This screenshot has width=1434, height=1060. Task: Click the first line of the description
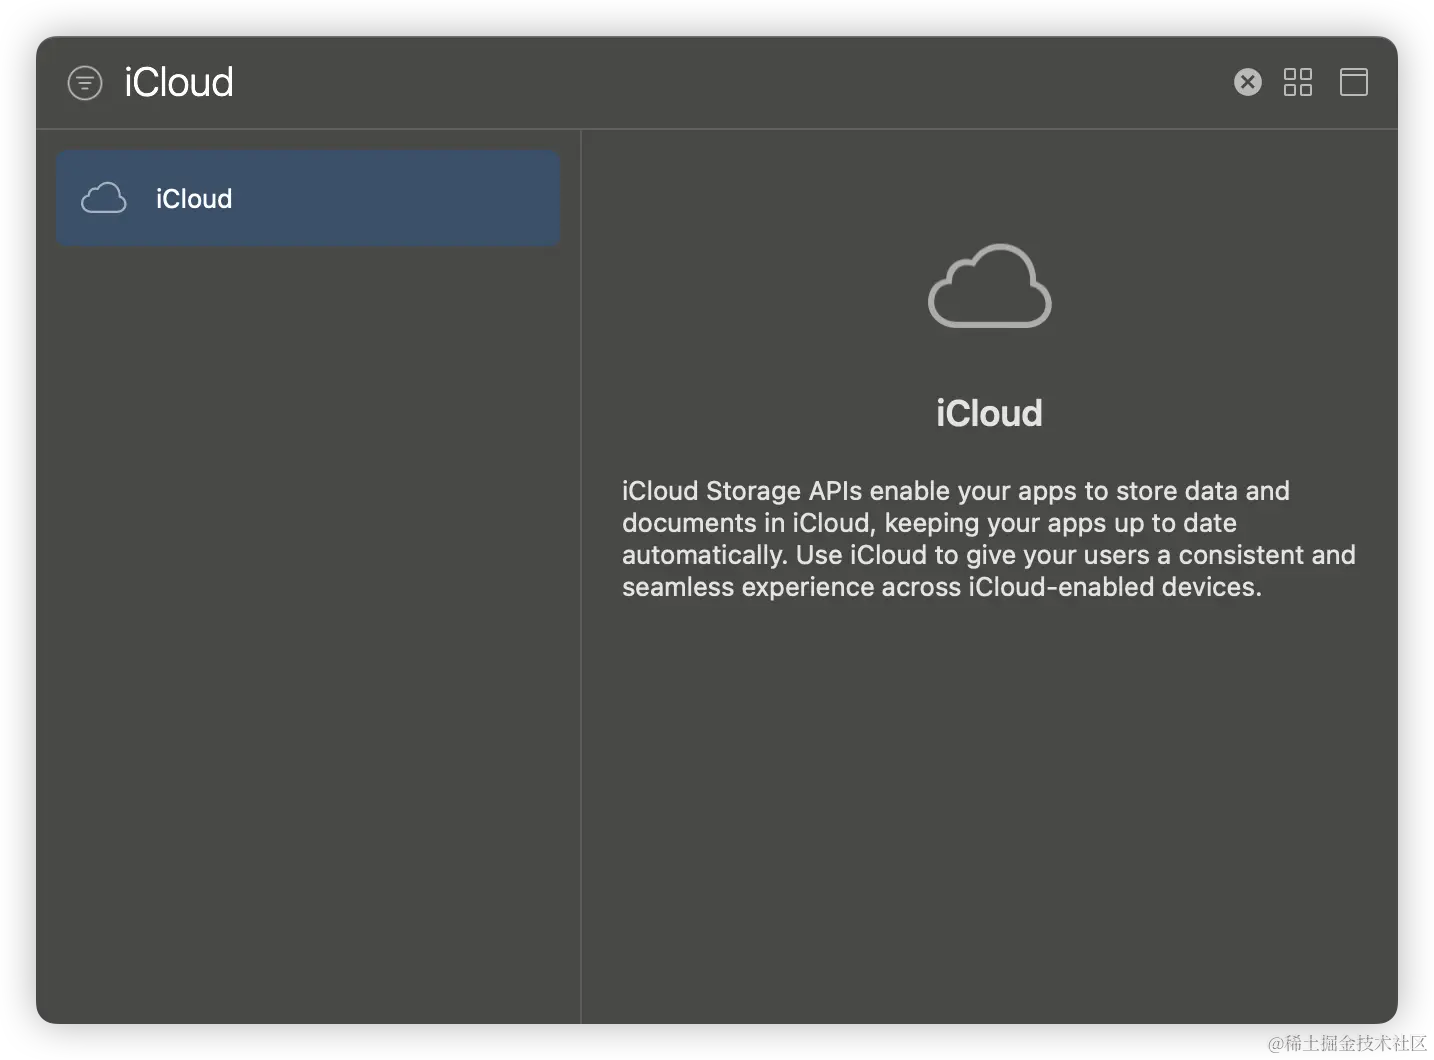[955, 491]
